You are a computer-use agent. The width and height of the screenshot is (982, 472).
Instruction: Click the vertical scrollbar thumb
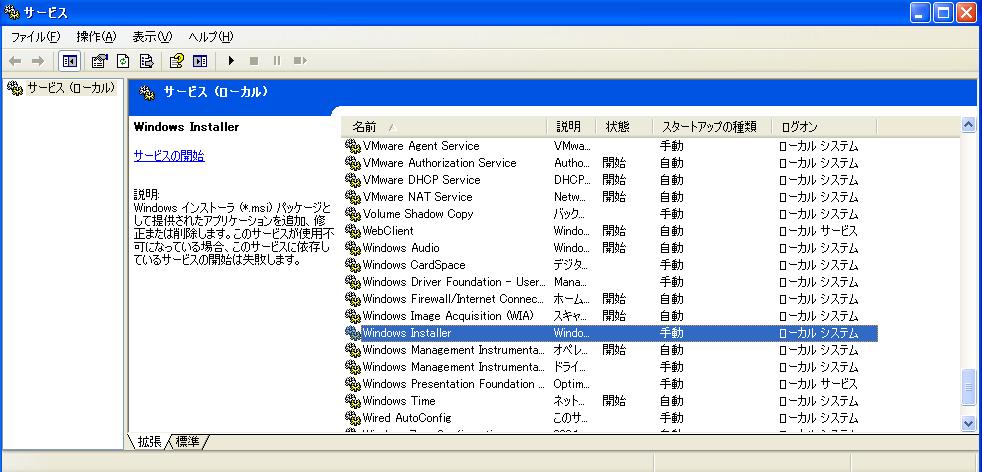coord(969,387)
